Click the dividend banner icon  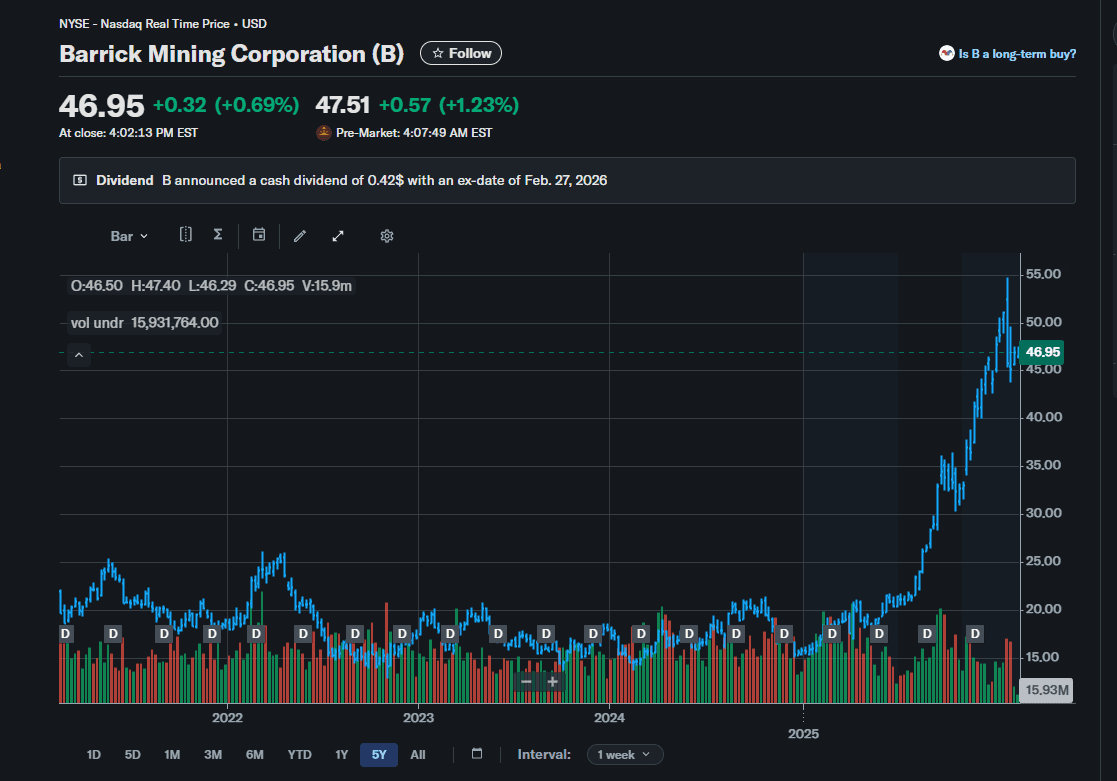point(80,180)
